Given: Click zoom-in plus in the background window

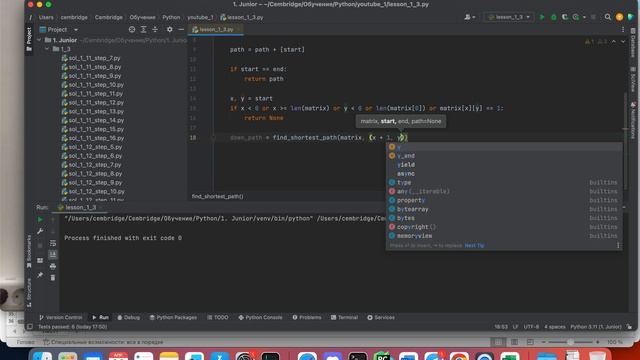Looking at the screenshot, I should point(597,342).
